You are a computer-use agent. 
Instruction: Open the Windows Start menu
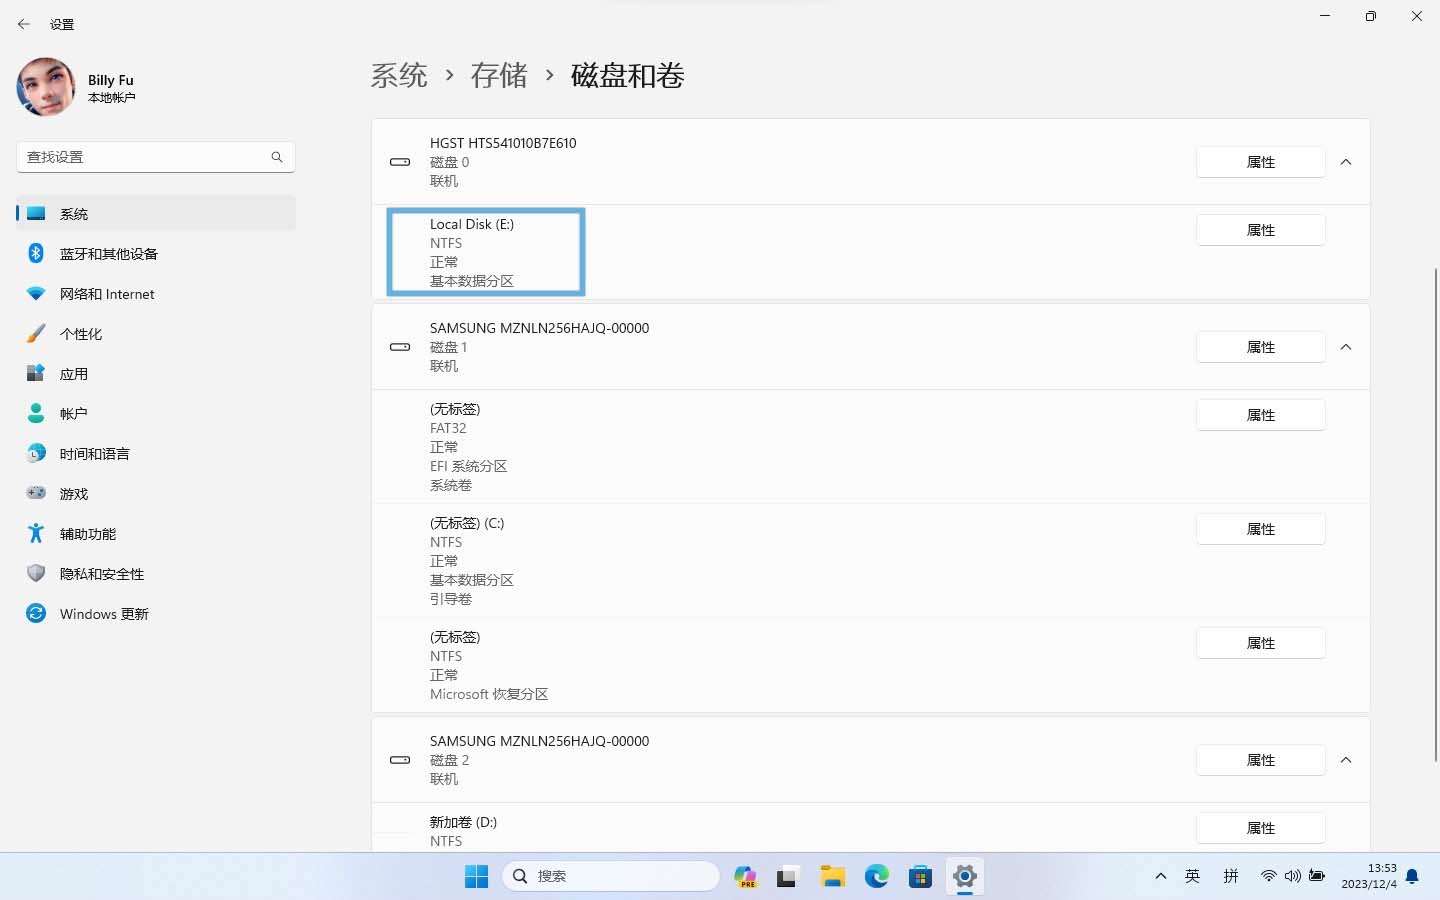point(477,876)
